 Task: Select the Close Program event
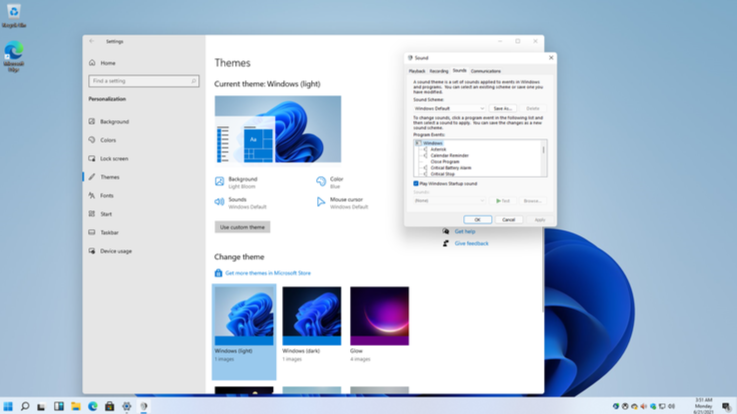click(445, 162)
